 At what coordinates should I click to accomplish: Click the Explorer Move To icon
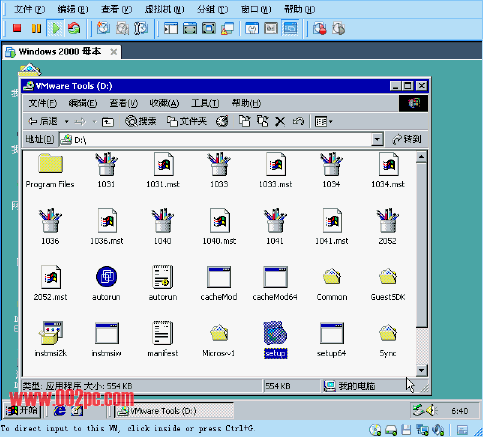(244, 121)
